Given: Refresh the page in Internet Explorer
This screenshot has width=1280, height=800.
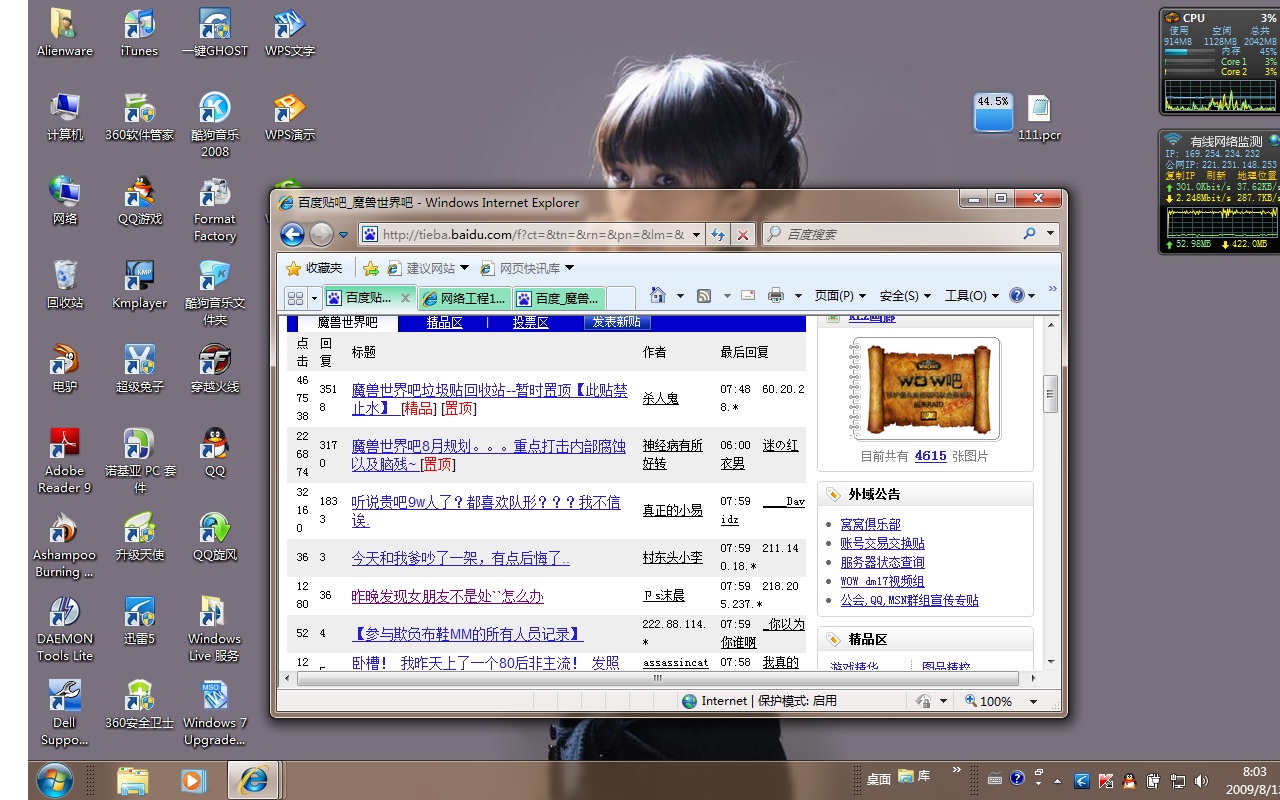Looking at the screenshot, I should [x=718, y=234].
